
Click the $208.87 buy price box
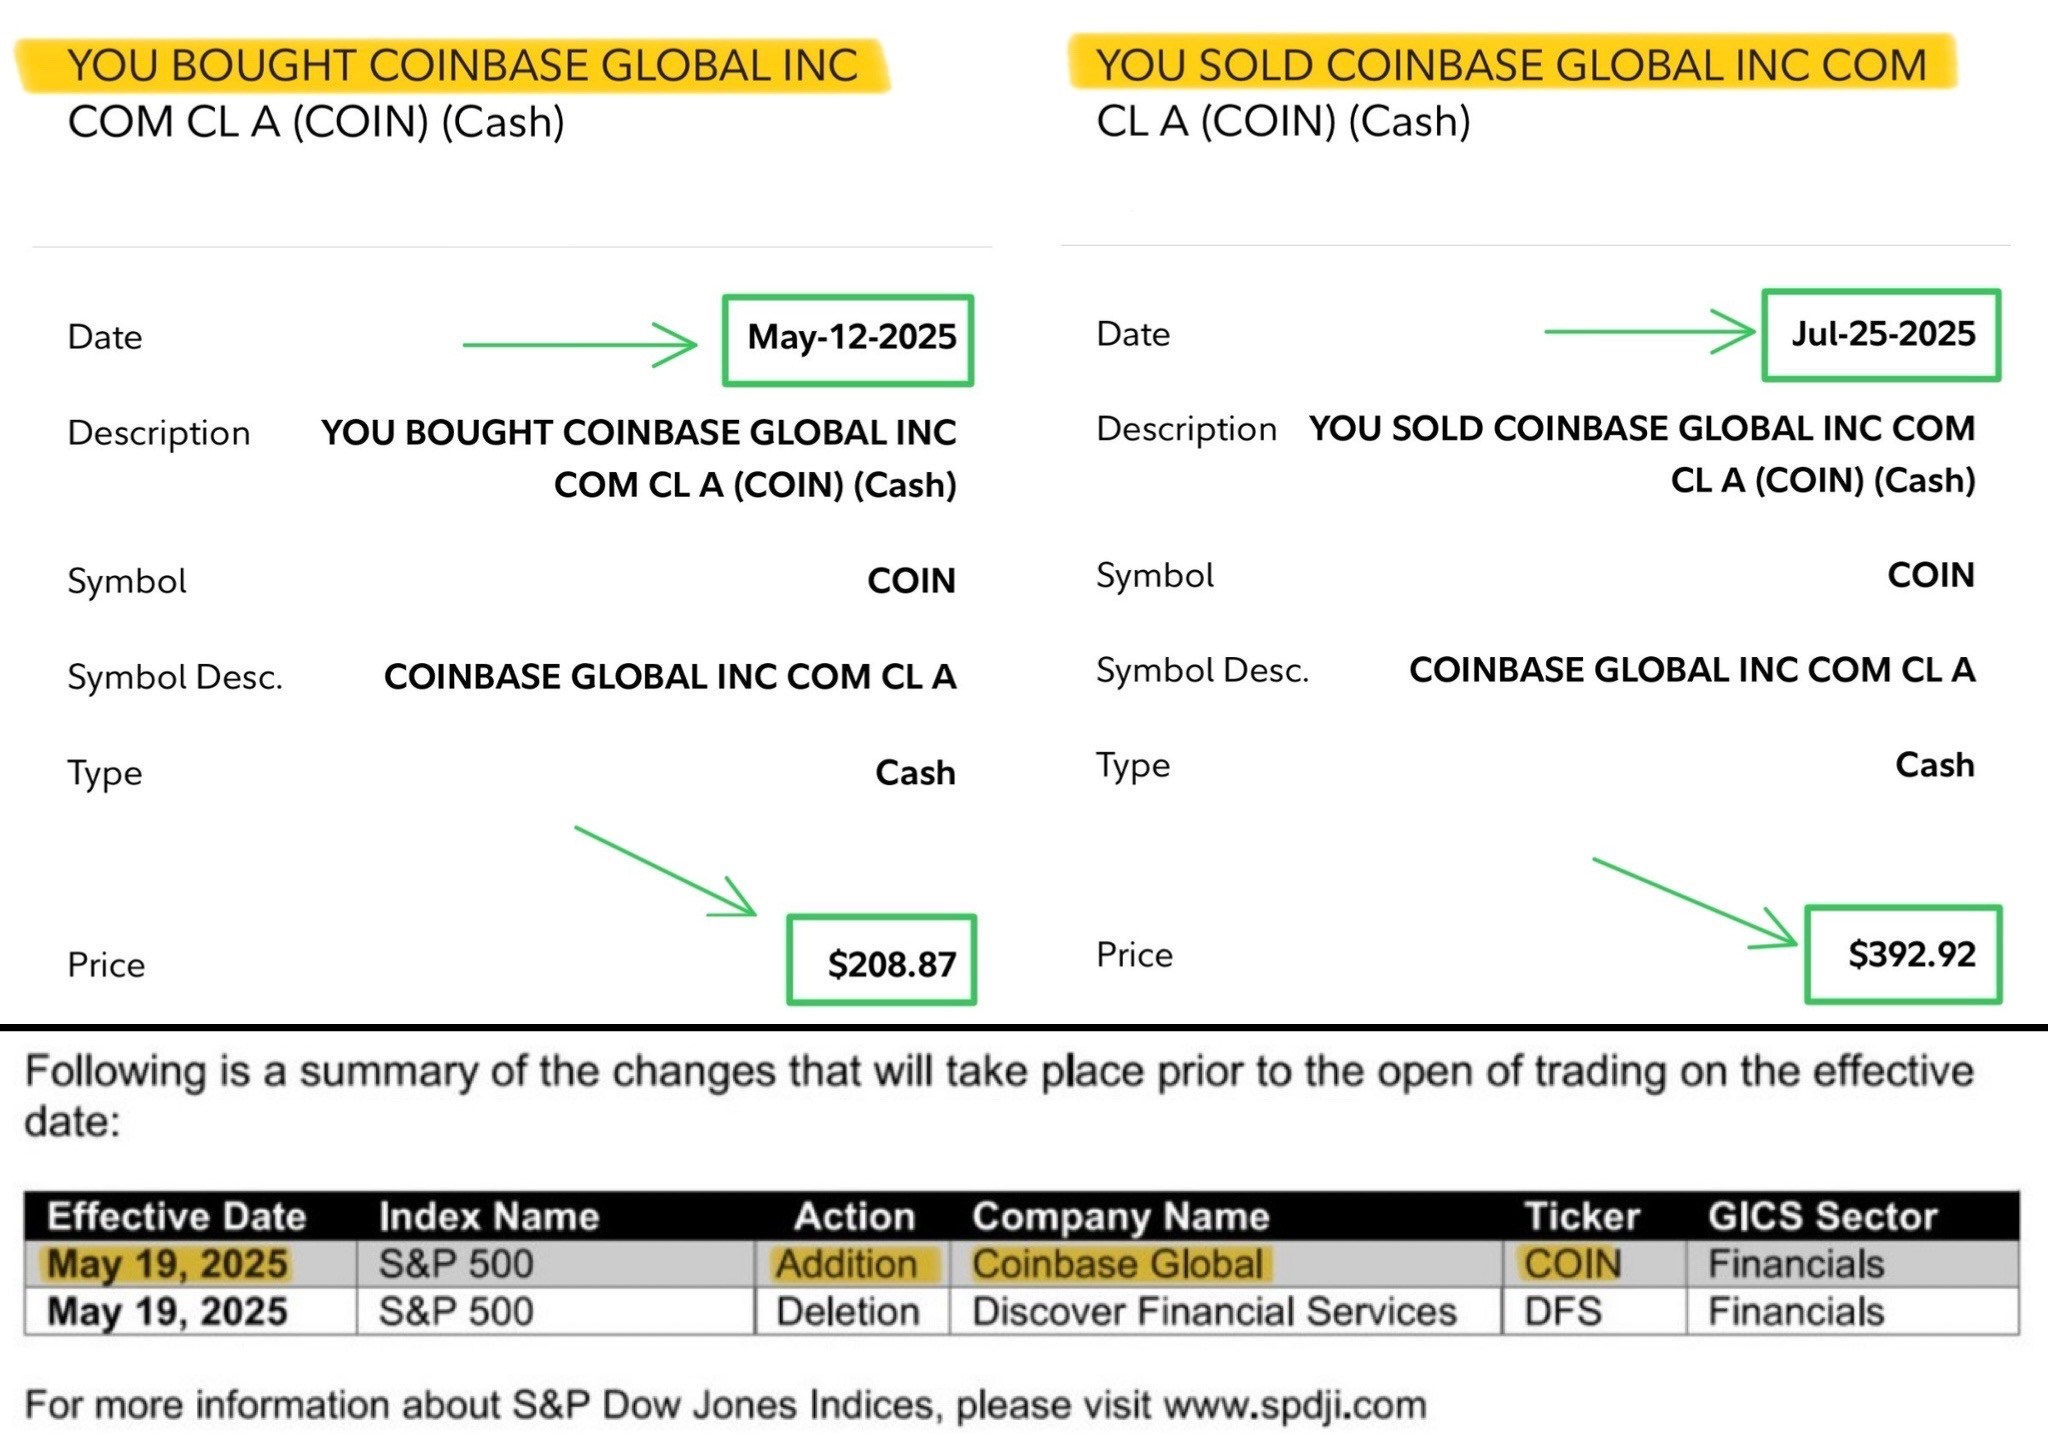click(x=881, y=960)
